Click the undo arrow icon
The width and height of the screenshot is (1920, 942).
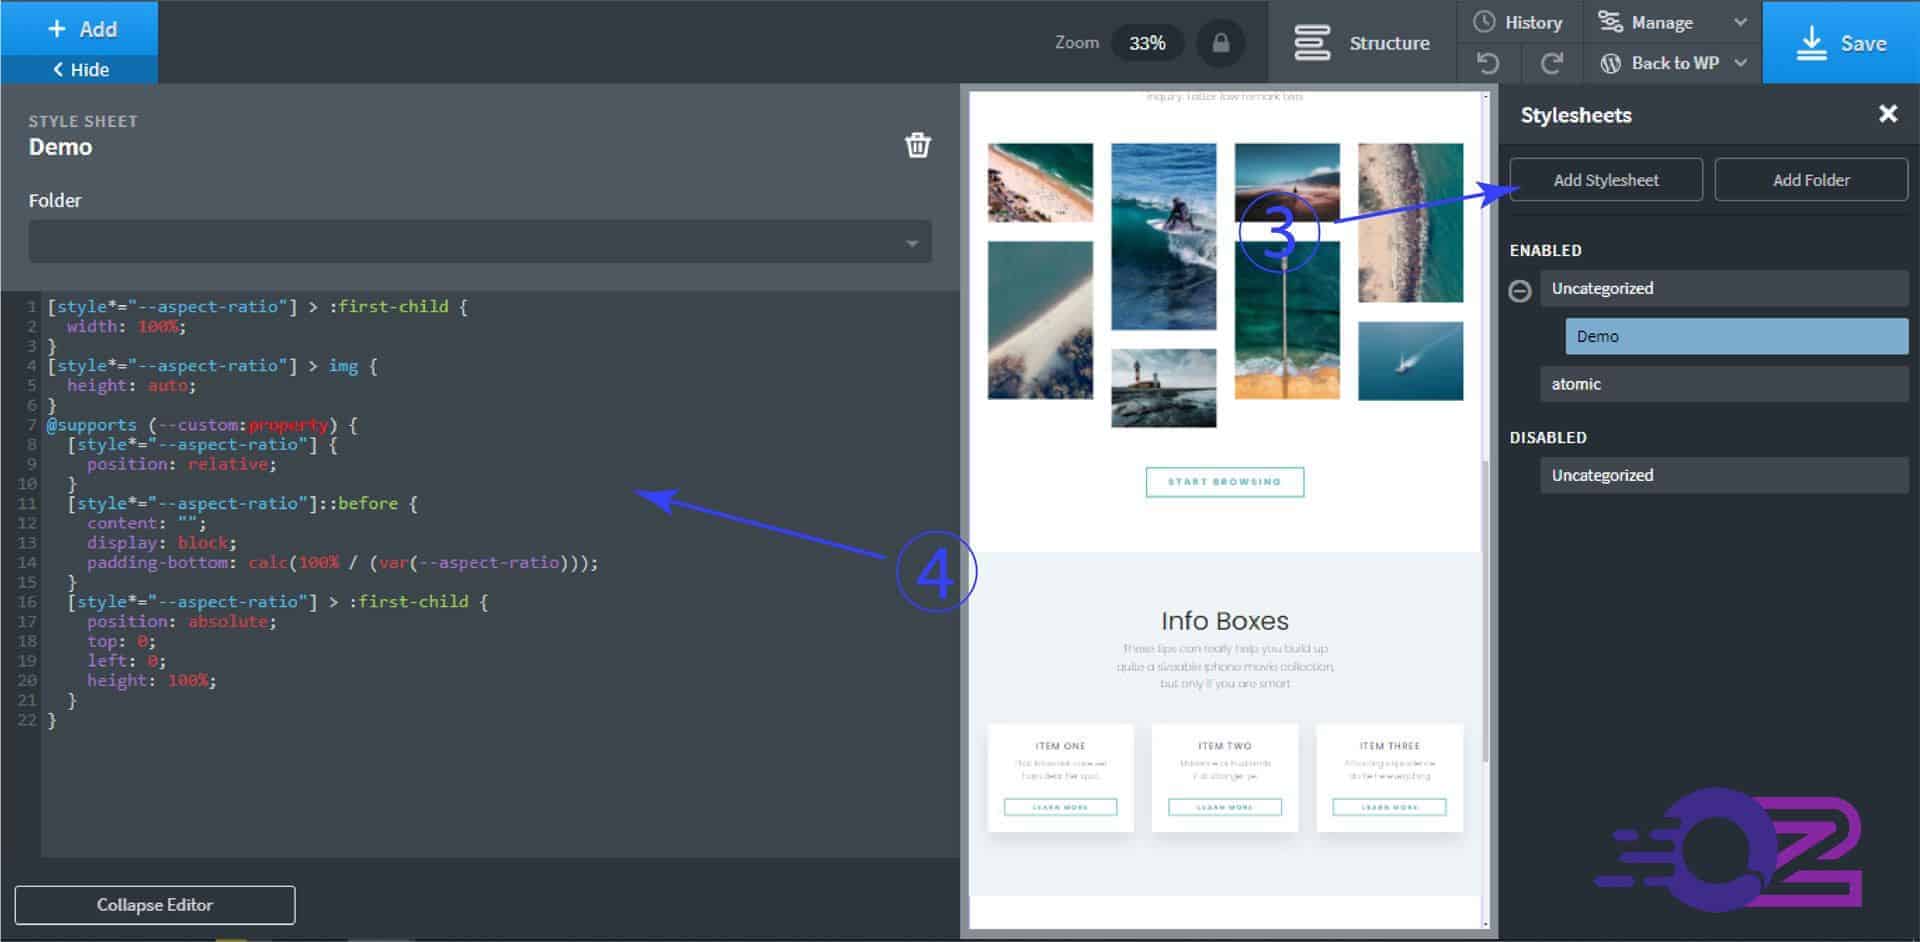click(1488, 64)
